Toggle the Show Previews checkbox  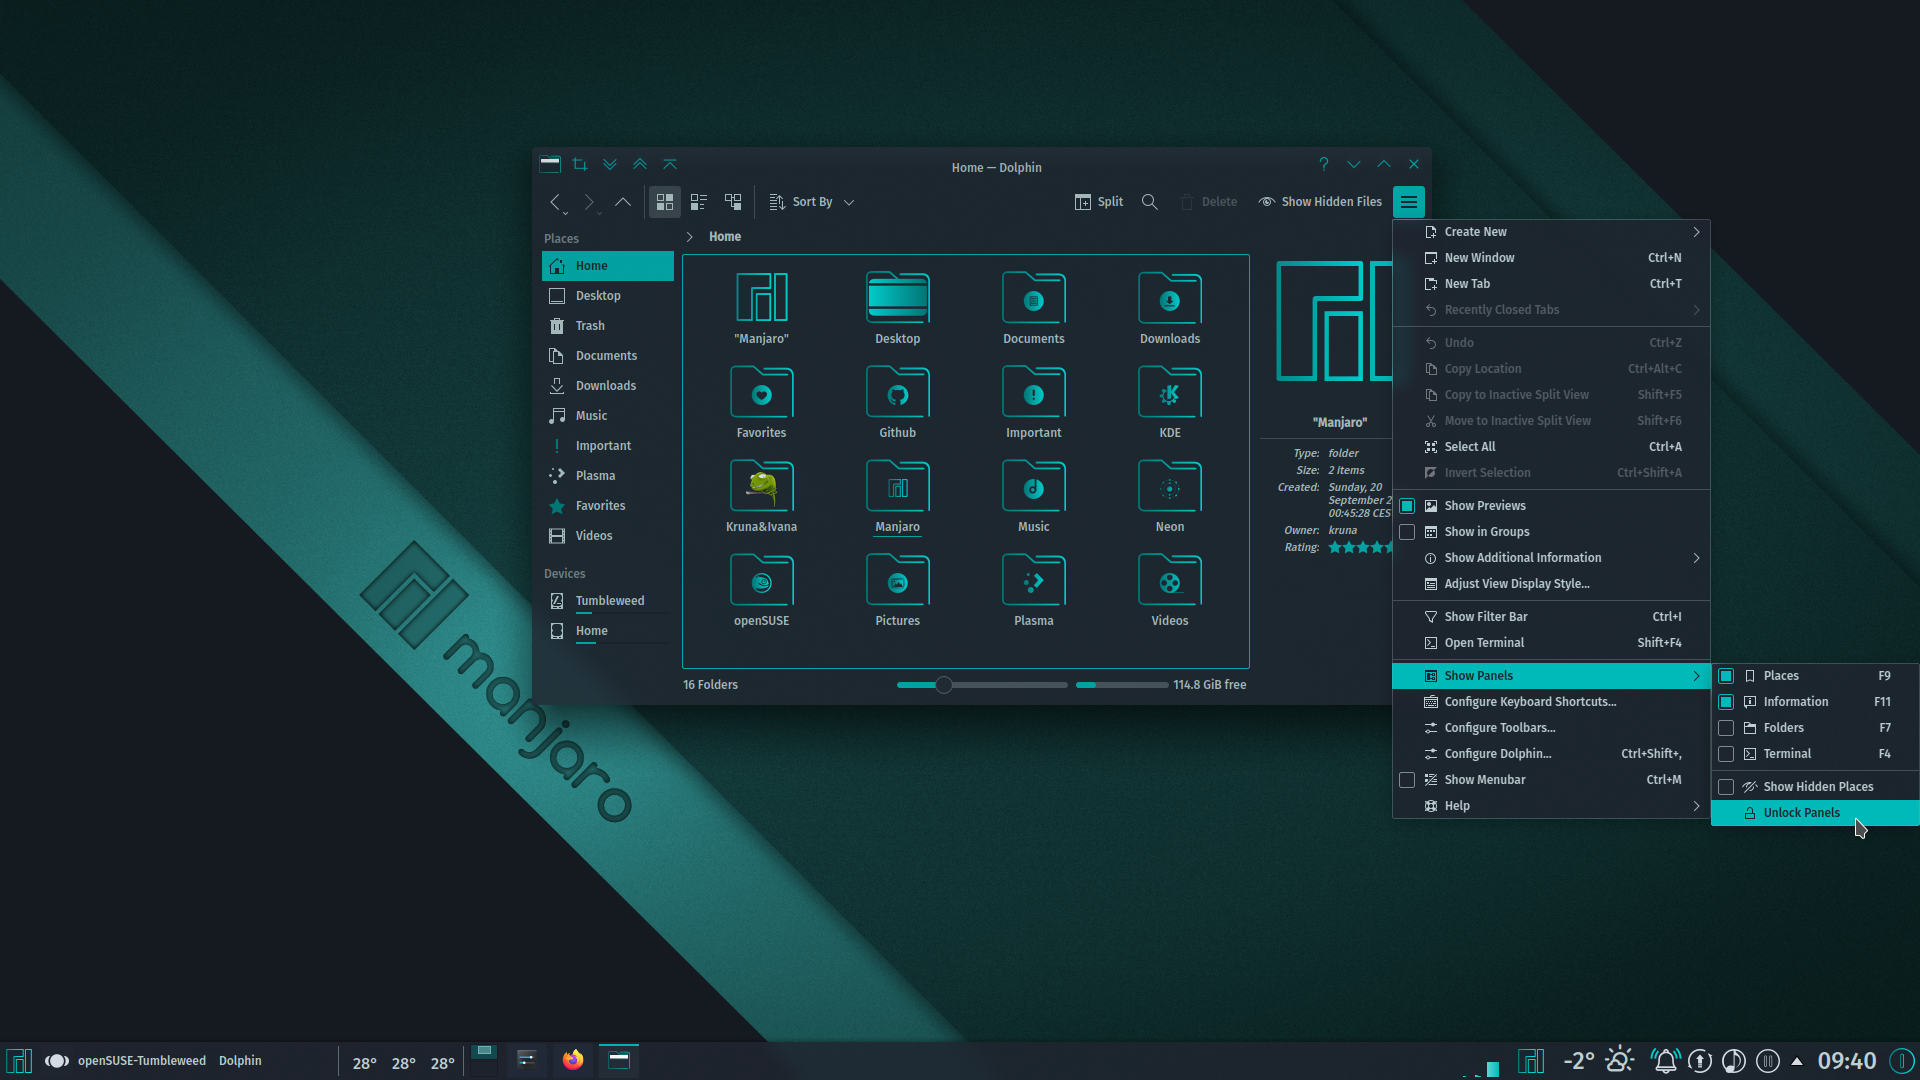(1407, 506)
